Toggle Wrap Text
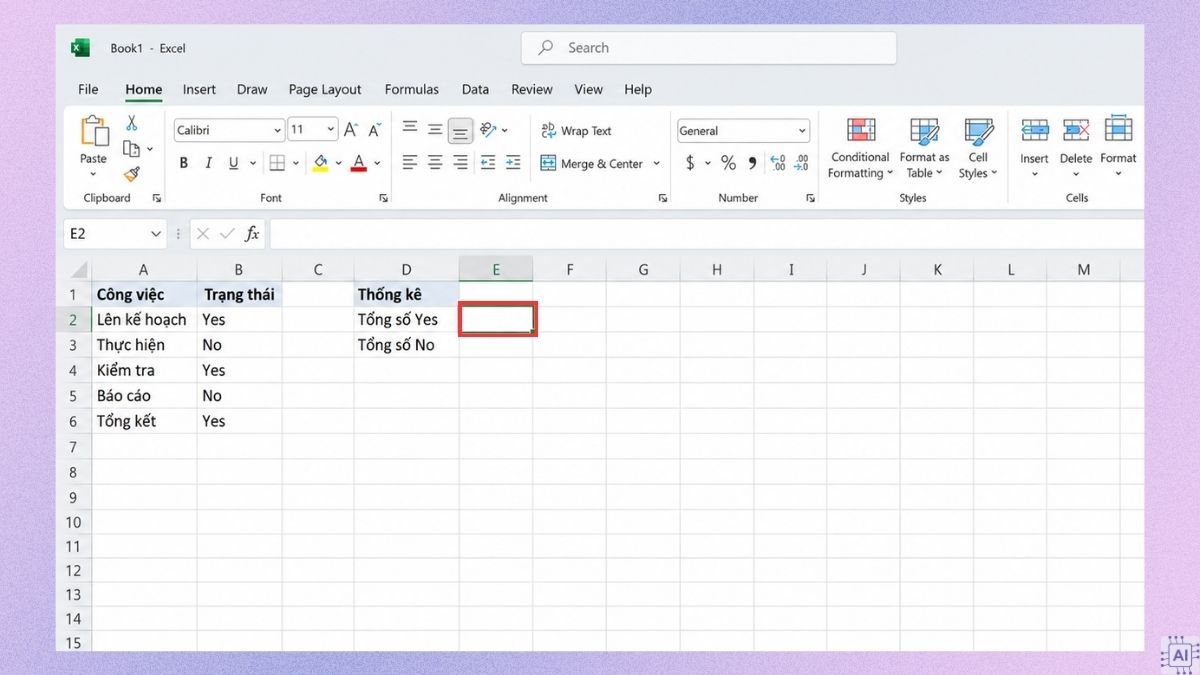The image size is (1200, 675). click(576, 131)
